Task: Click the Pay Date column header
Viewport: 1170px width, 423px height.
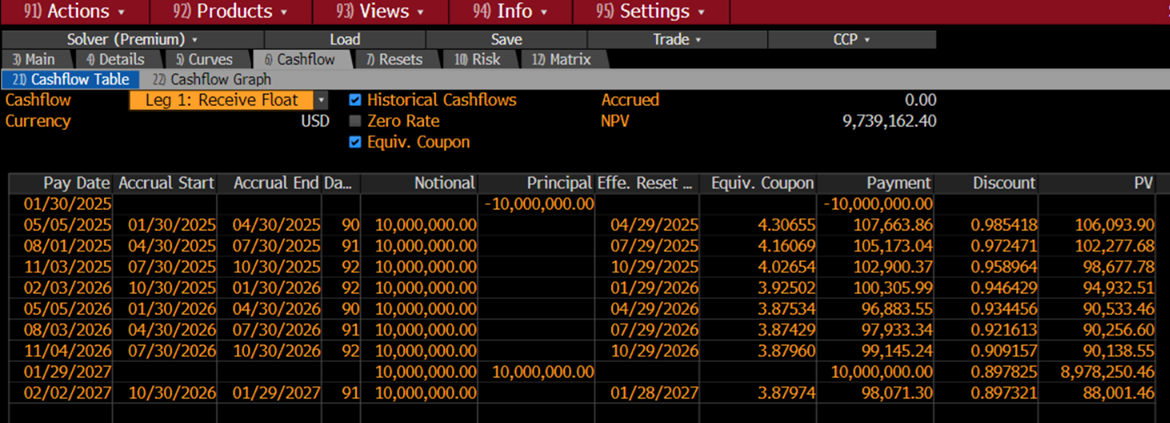Action: tap(60, 183)
